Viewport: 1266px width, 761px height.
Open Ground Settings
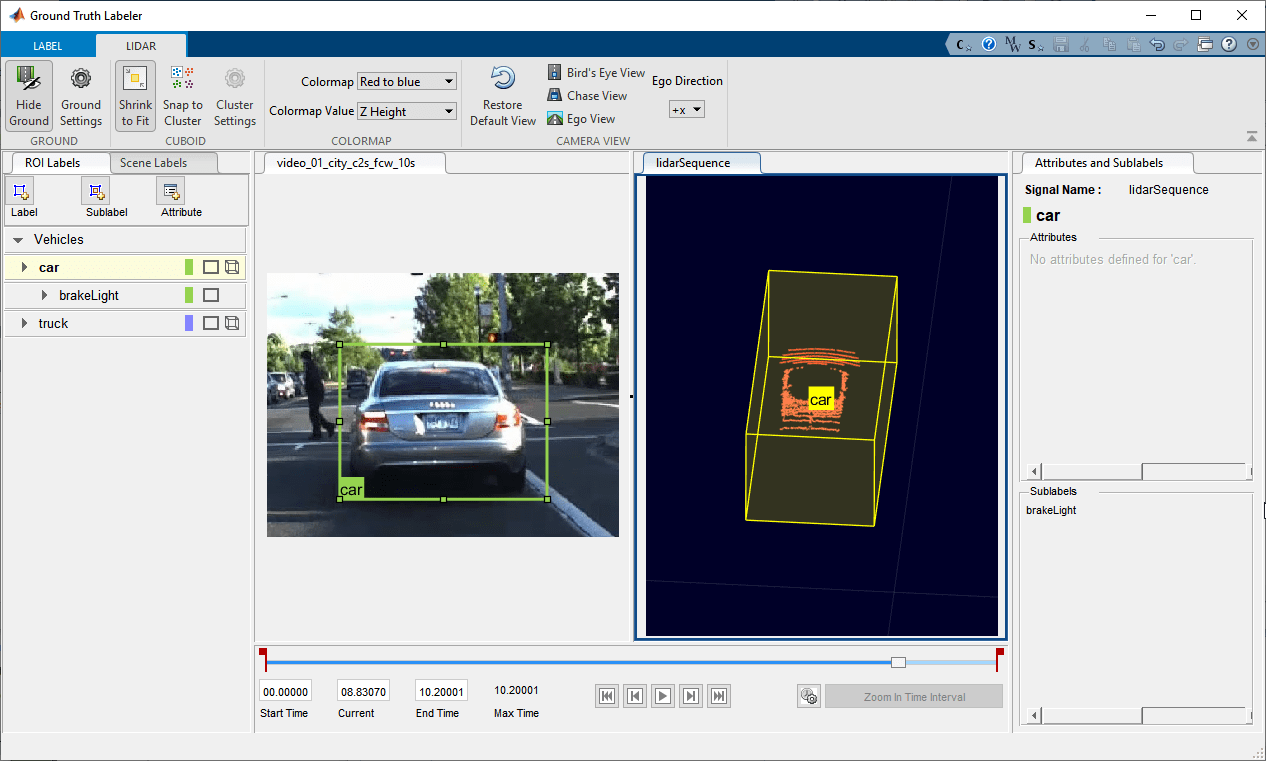pyautogui.click(x=81, y=96)
